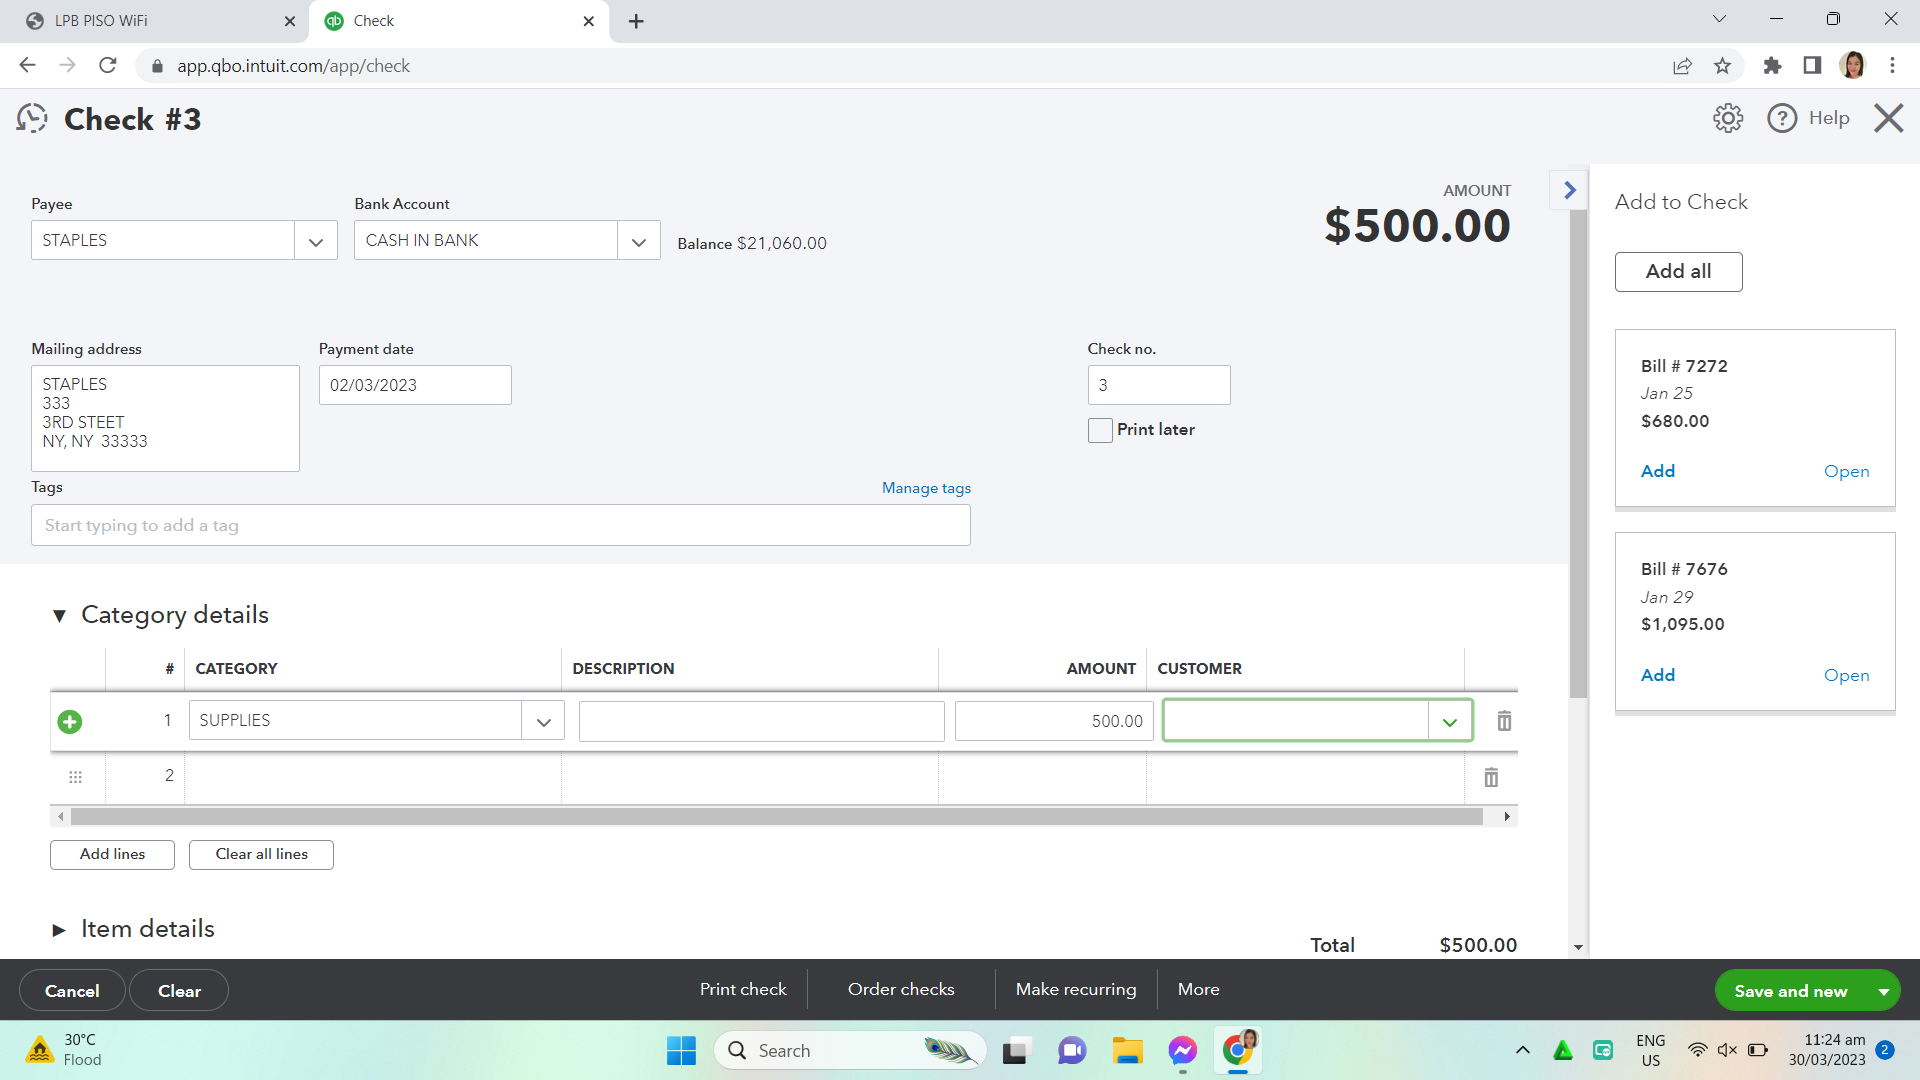Delete line 1 with trash icon
Viewport: 1920px width, 1080px height.
click(x=1503, y=721)
